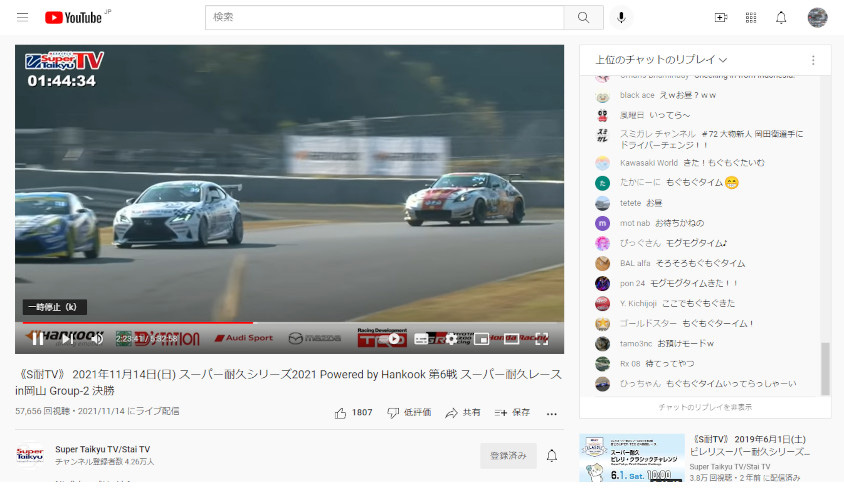Skip to the next video
The image size is (844, 492).
67,338
